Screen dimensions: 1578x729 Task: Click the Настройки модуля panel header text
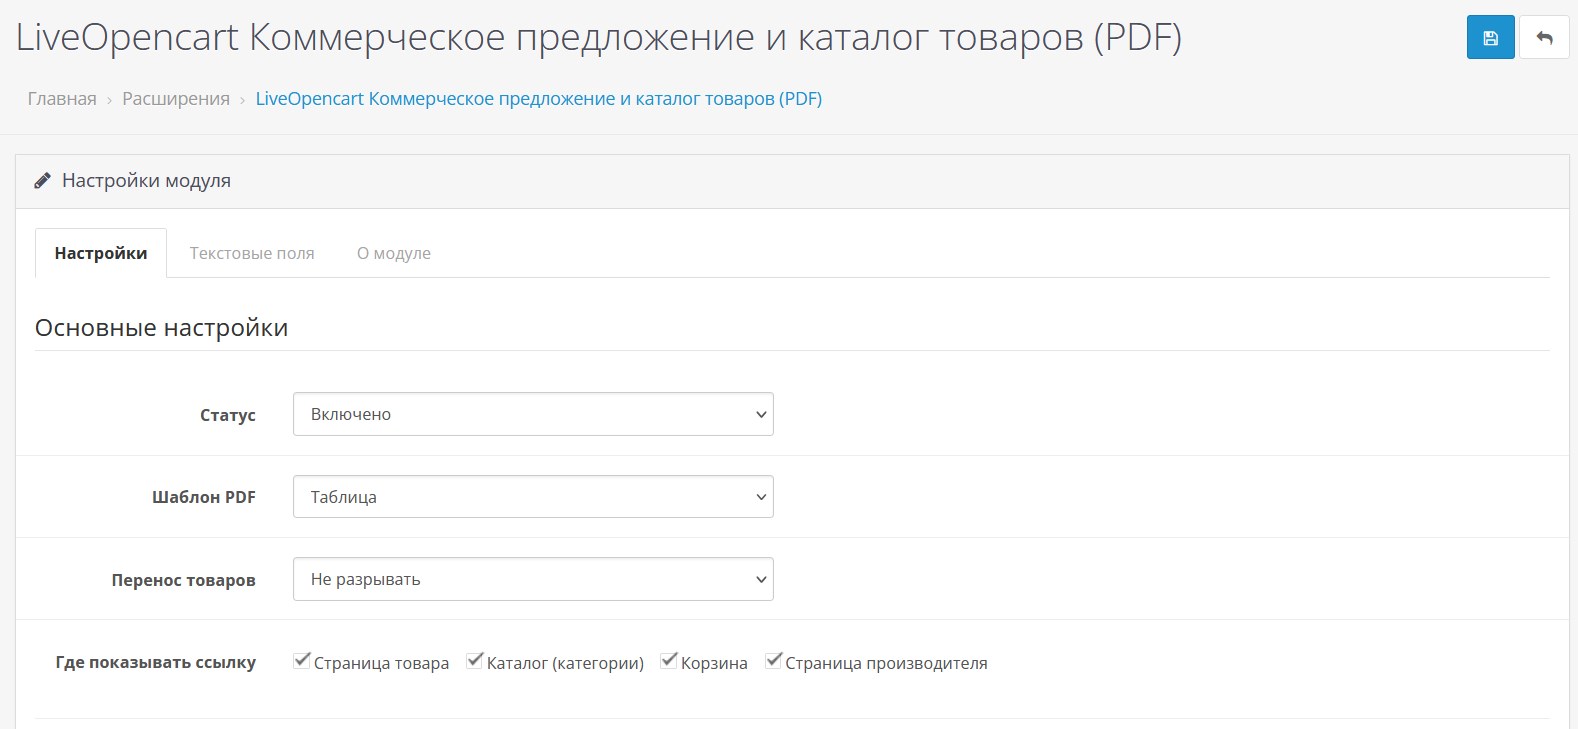pyautogui.click(x=146, y=181)
